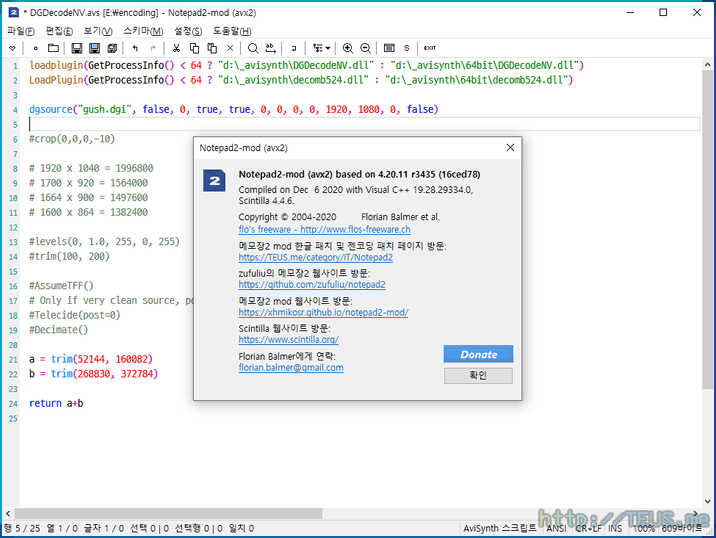Click the view scheme config icon
The image size is (716, 538).
point(389,48)
